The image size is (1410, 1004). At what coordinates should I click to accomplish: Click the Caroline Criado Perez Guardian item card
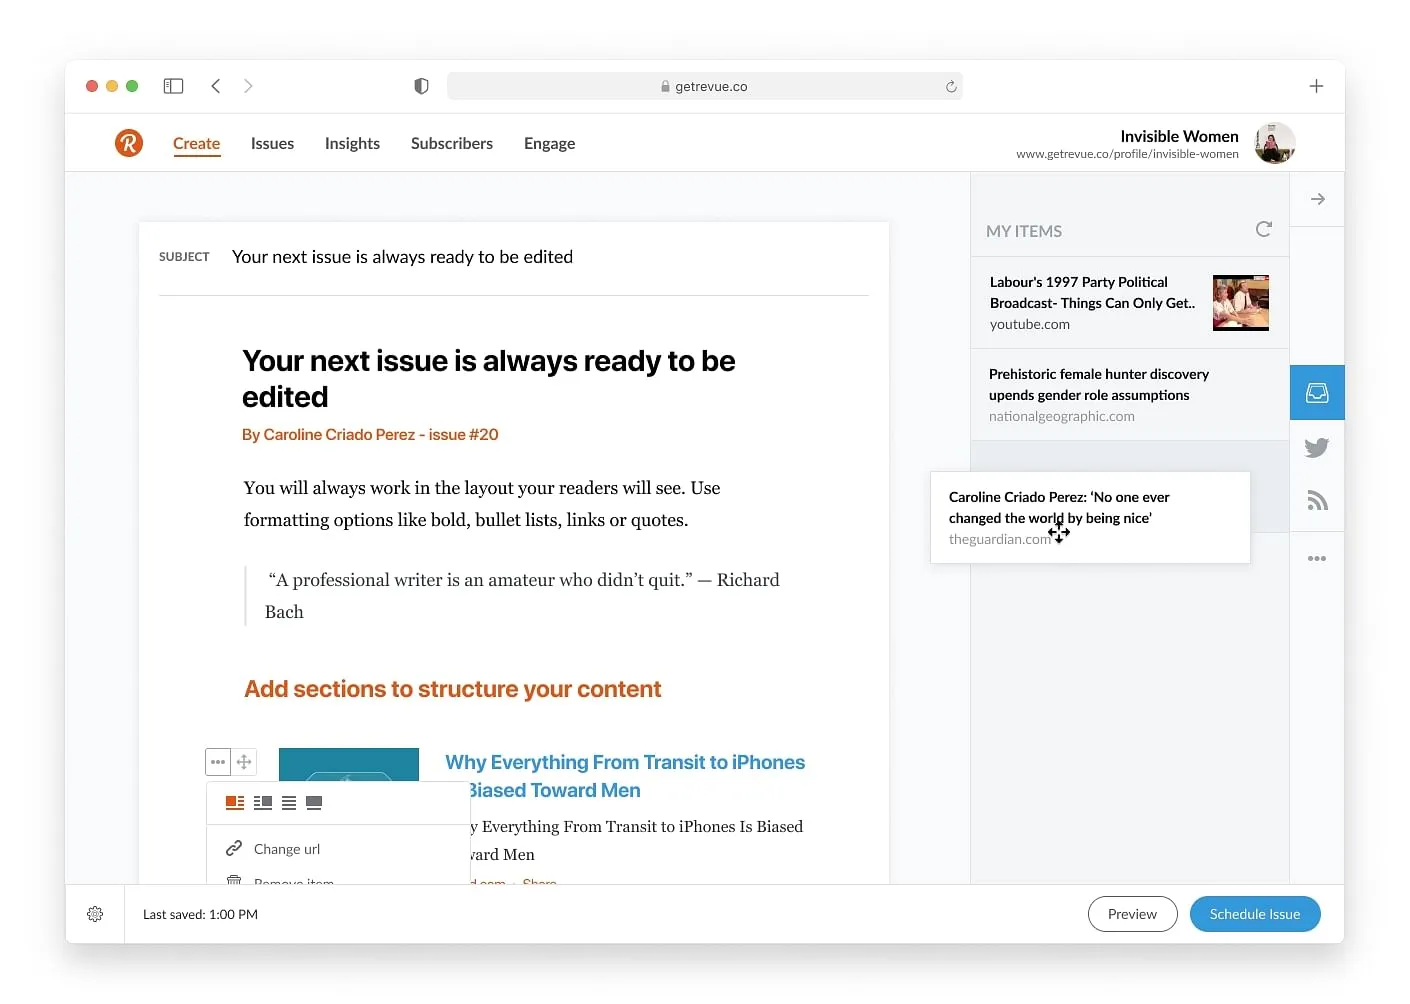(1090, 517)
